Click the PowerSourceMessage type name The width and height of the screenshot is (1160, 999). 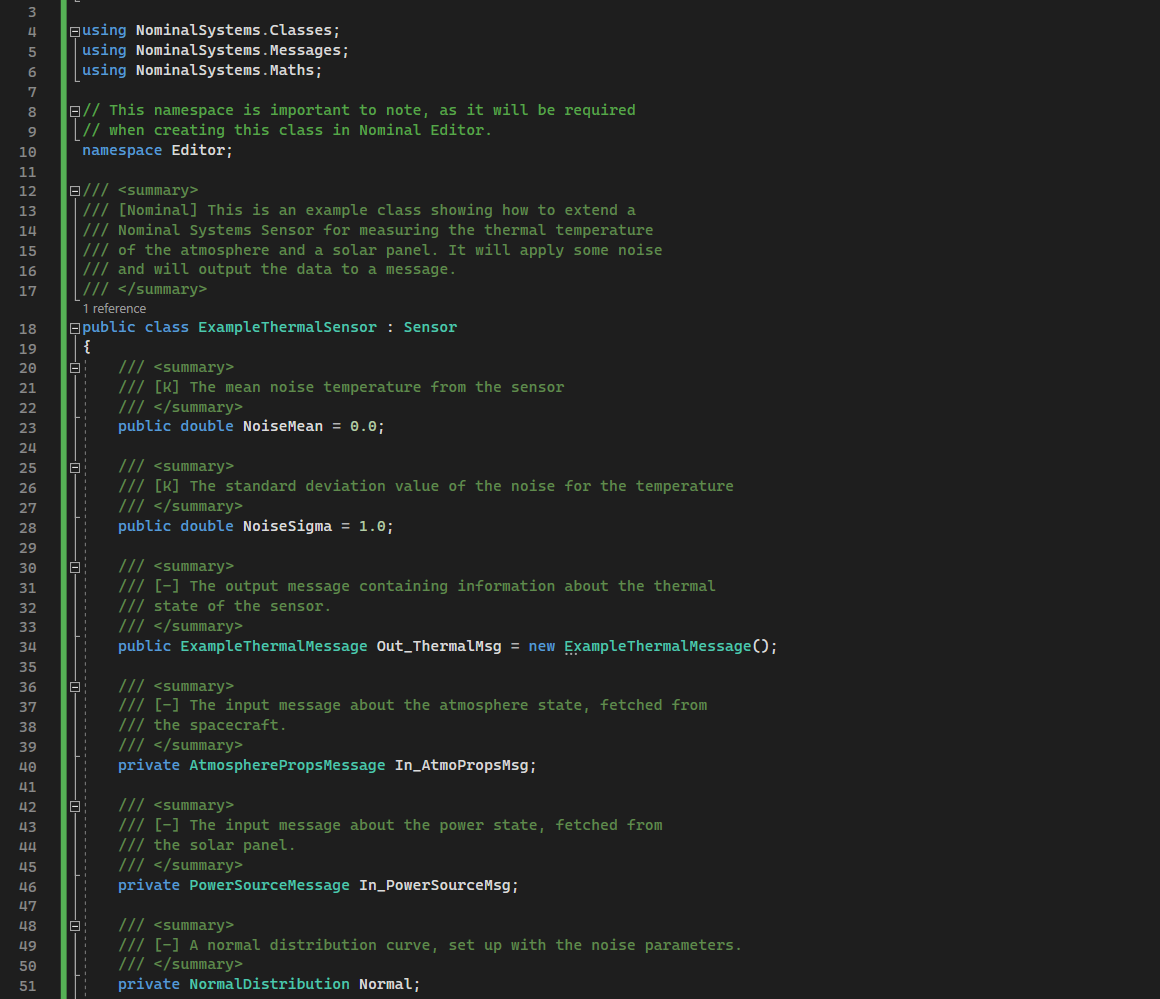(269, 885)
